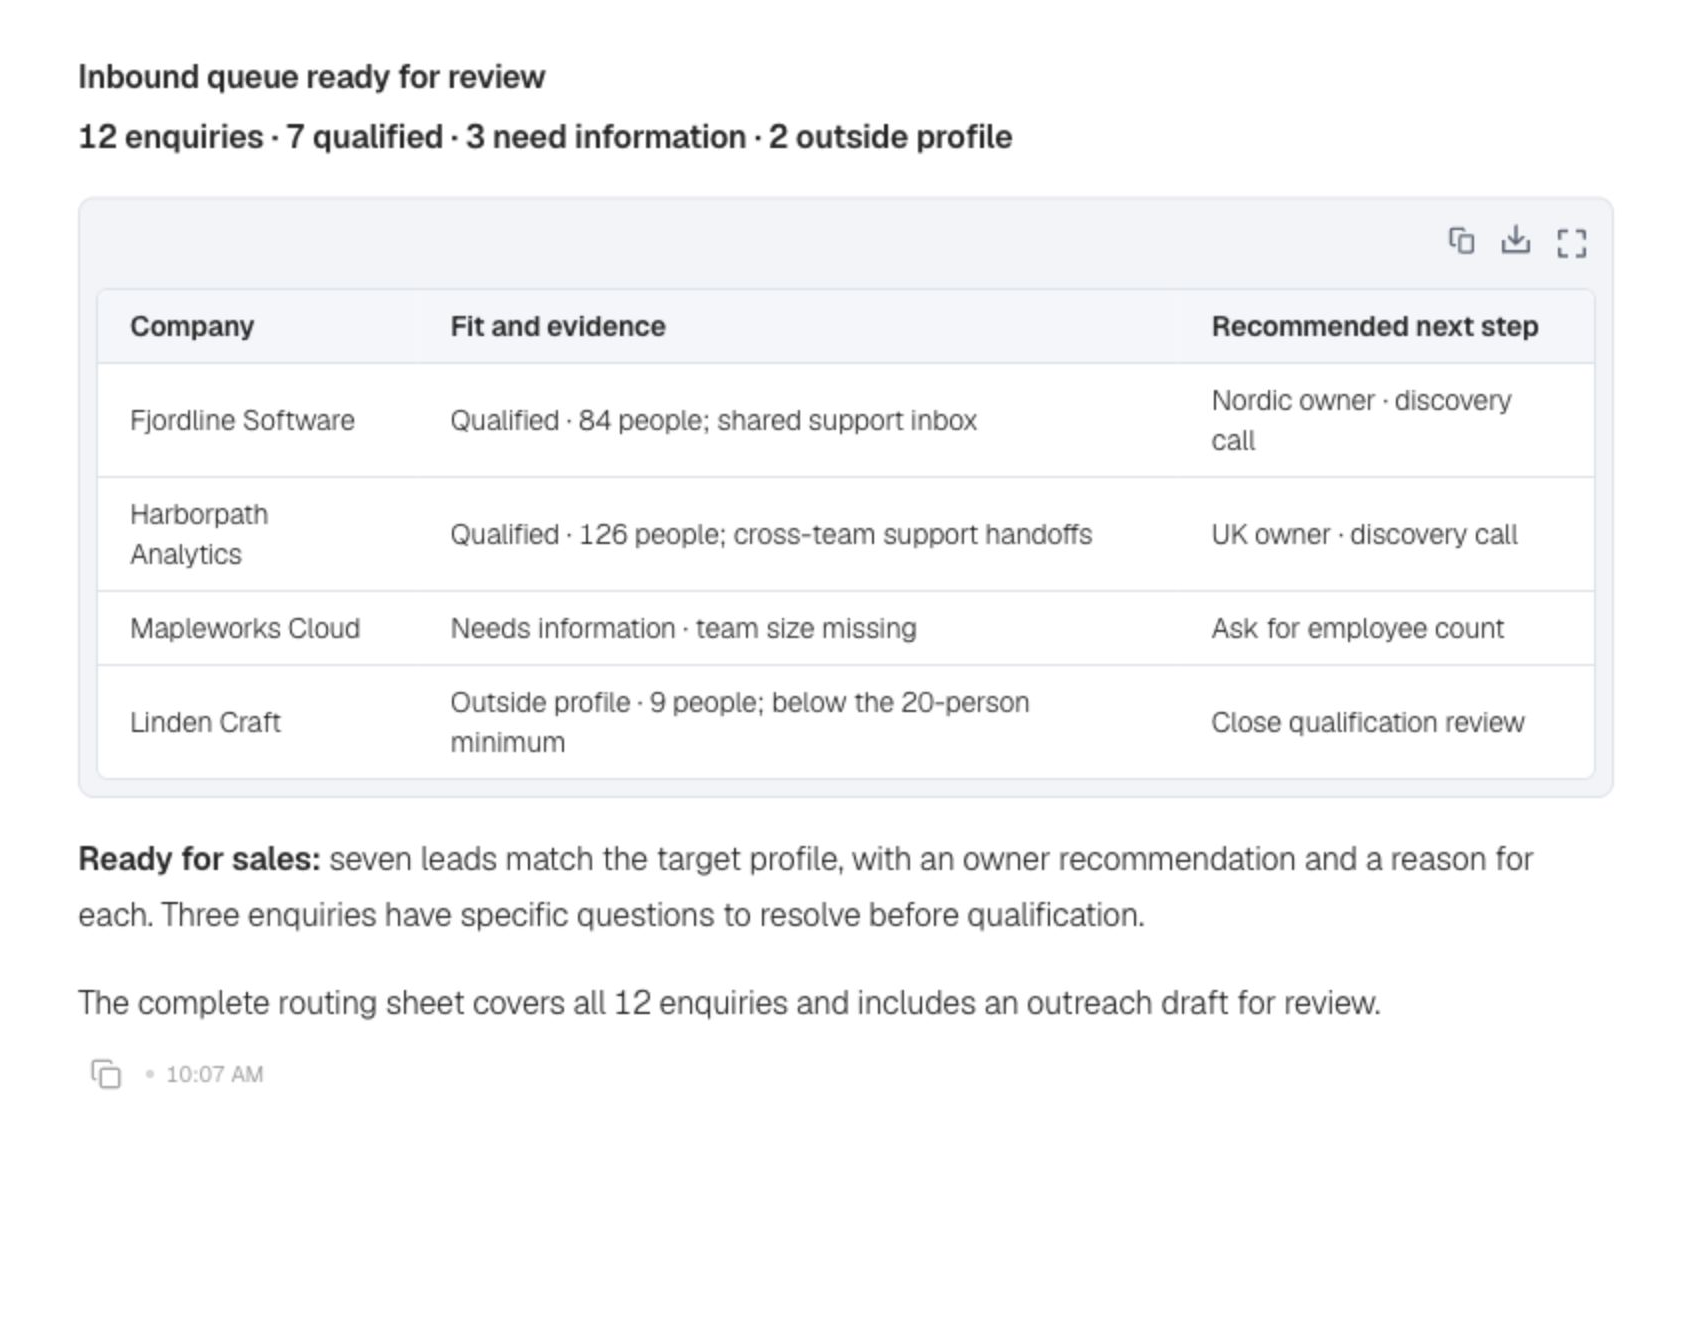
Task: Expand table to fullscreen icon
Action: pos(1571,243)
